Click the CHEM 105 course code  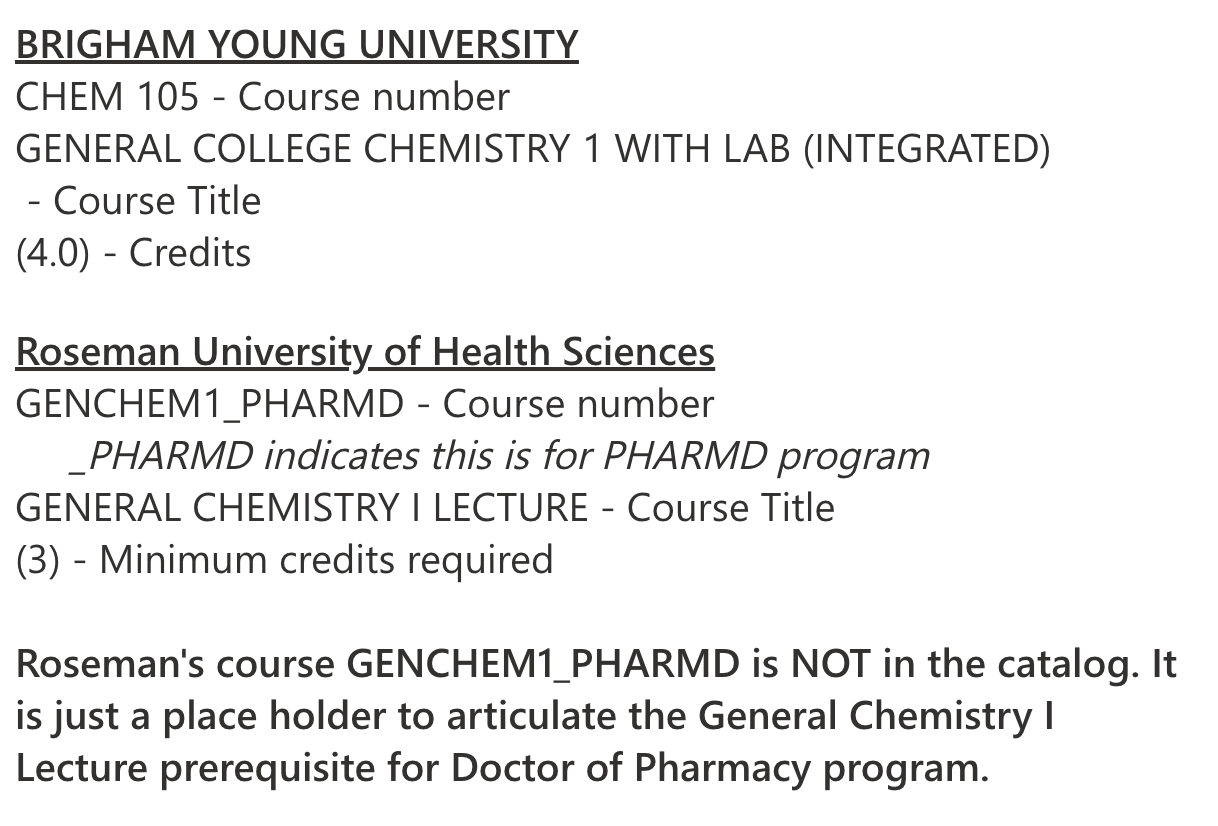(x=107, y=97)
